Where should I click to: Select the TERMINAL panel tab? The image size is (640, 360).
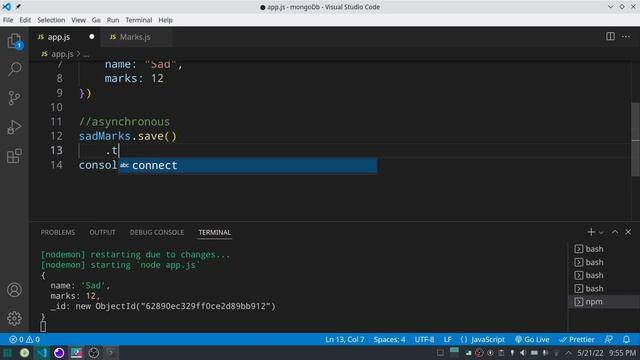[x=215, y=232]
